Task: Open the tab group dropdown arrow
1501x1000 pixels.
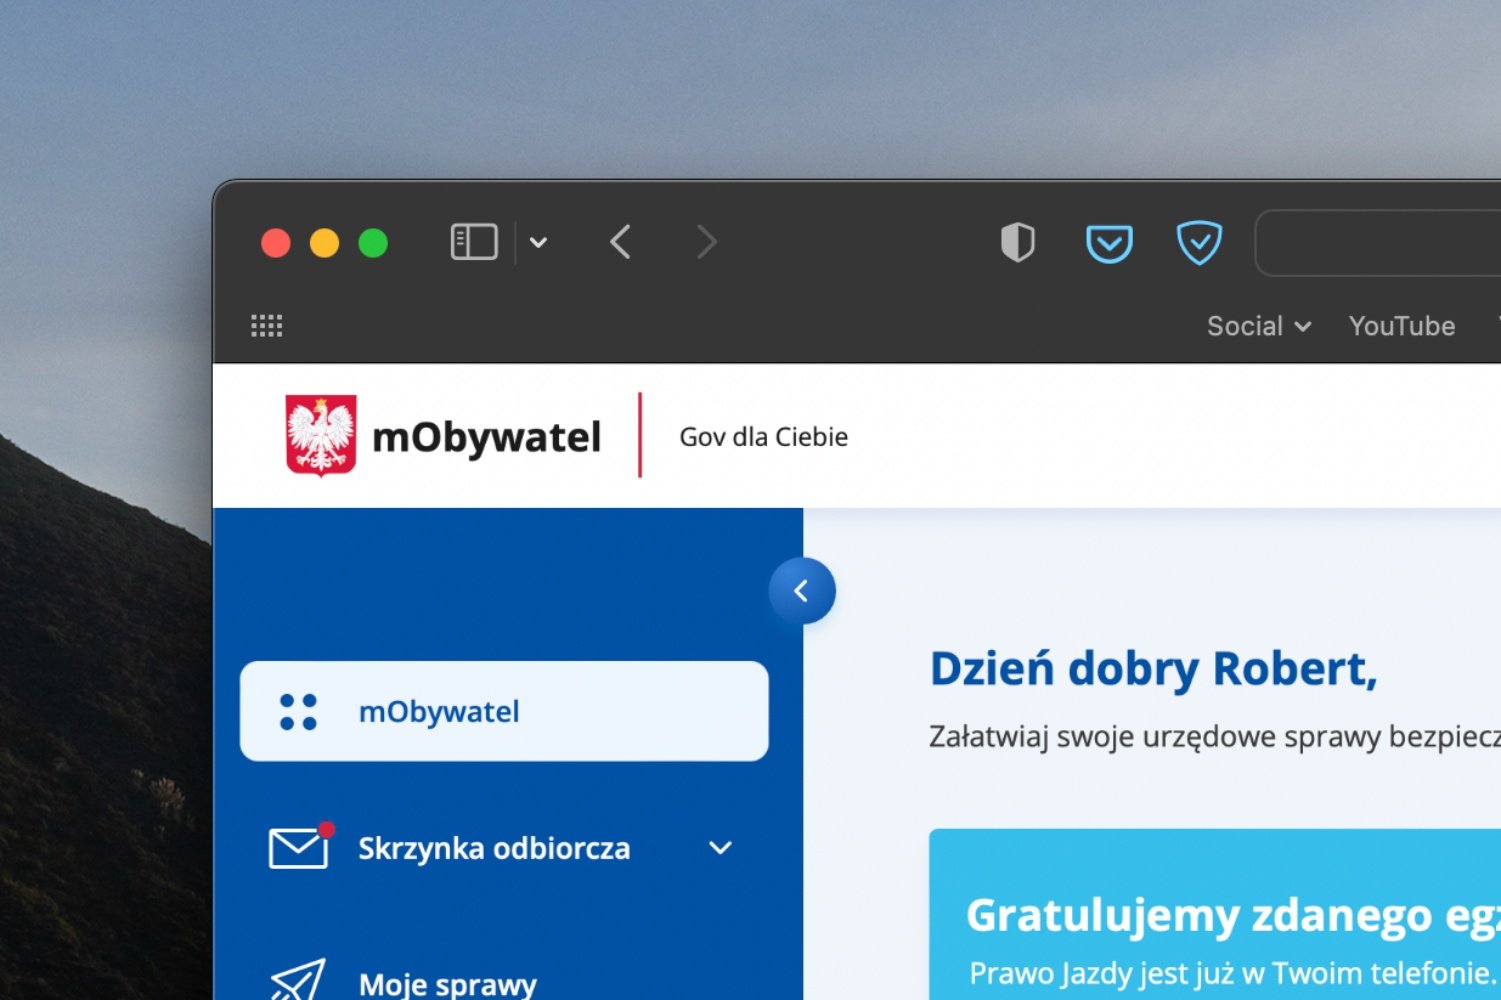Action: pos(538,243)
